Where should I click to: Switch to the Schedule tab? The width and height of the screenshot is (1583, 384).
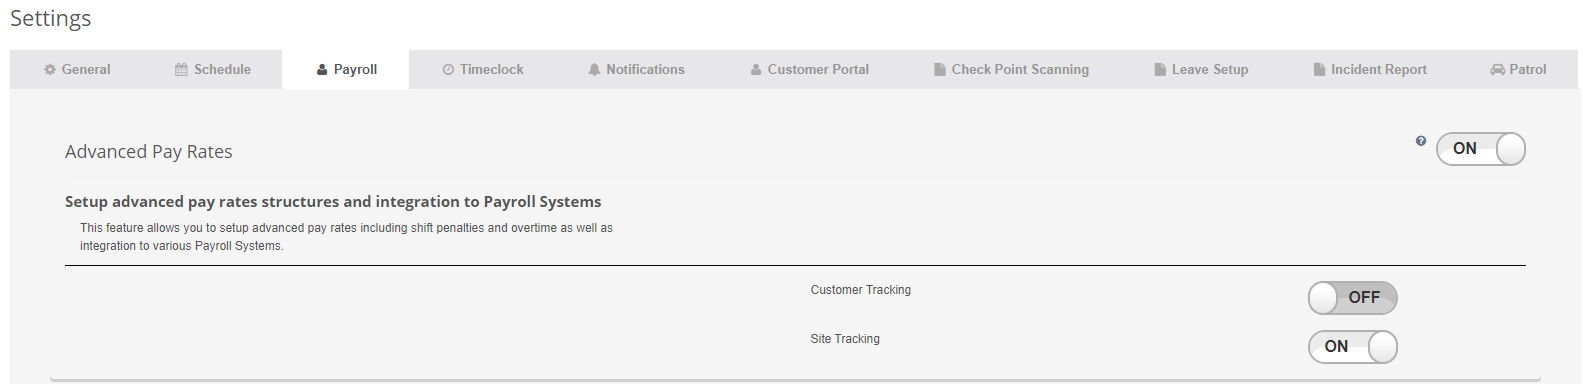tap(213, 70)
